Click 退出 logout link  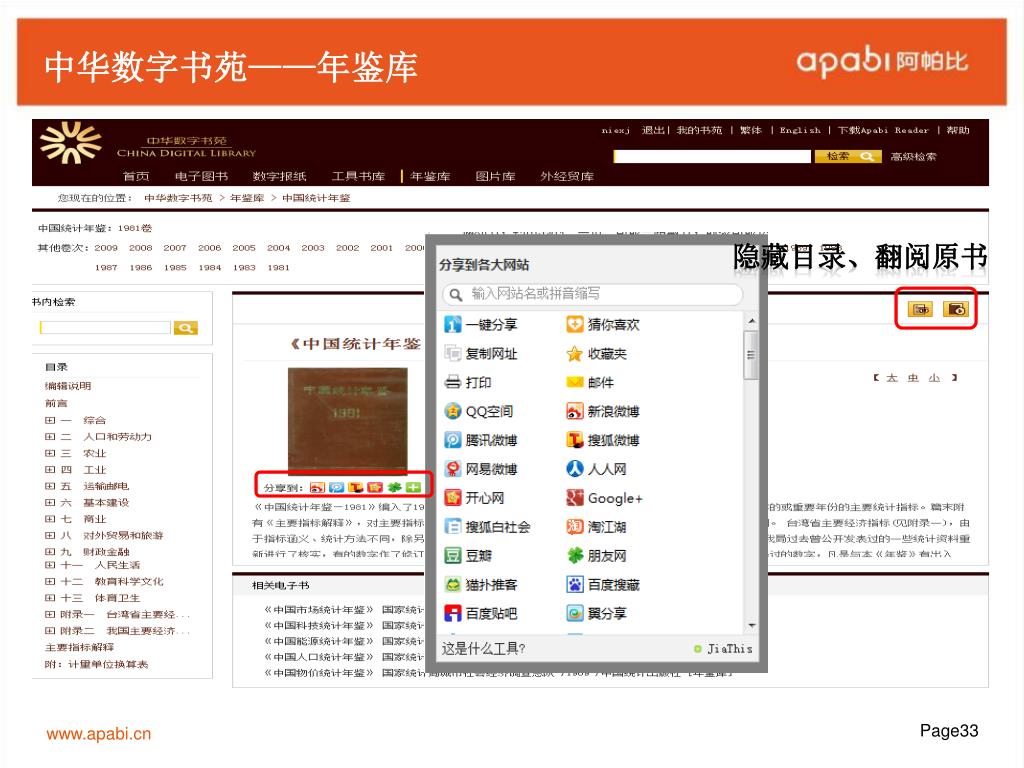point(652,130)
